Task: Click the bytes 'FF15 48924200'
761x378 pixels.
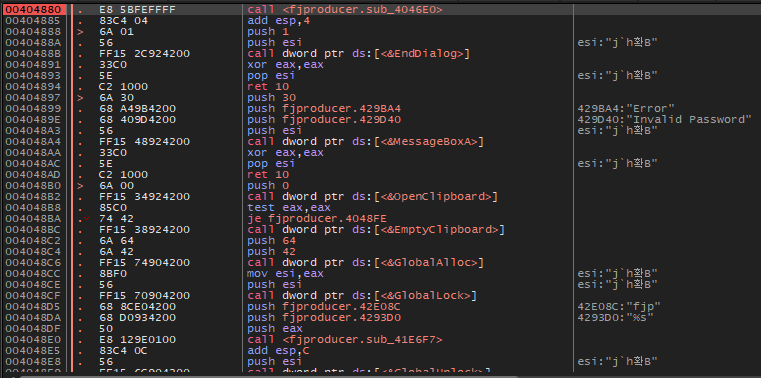Action: click(x=144, y=142)
